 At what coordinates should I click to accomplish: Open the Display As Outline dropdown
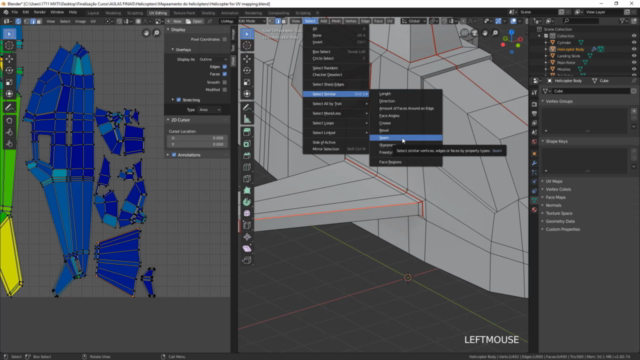(x=213, y=59)
